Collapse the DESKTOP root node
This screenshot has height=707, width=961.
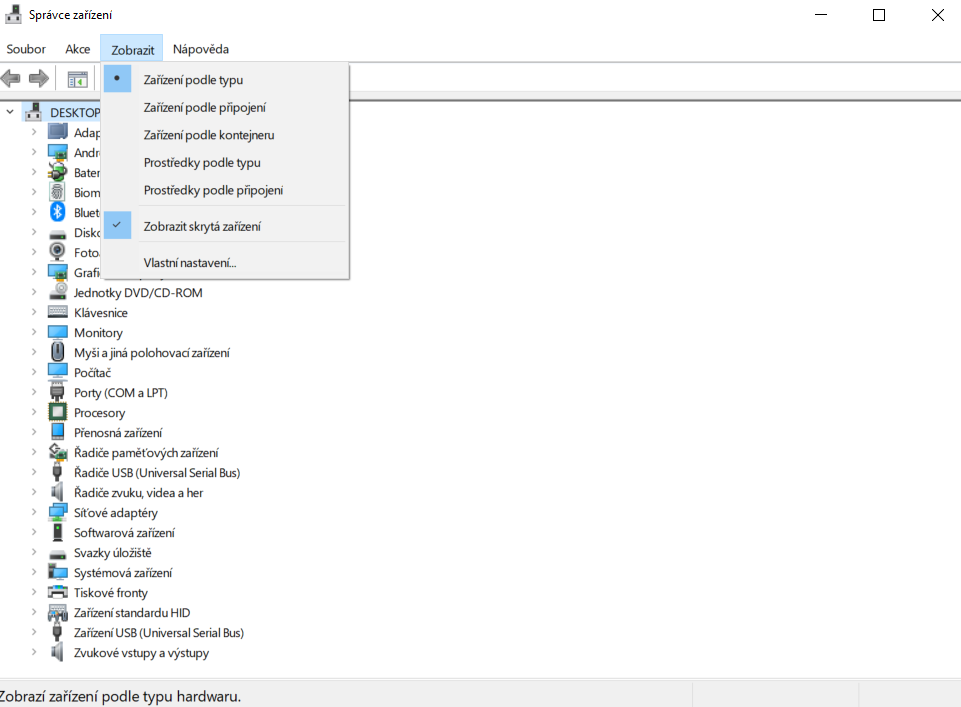pyautogui.click(x=10, y=112)
